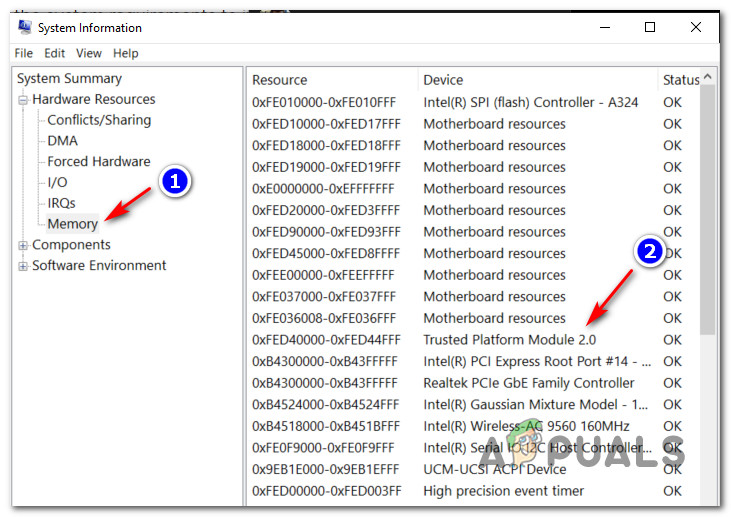Viewport: 731px width, 517px height.
Task: Select resource 0xFED19000-0xFED19FFF
Action: click(326, 167)
